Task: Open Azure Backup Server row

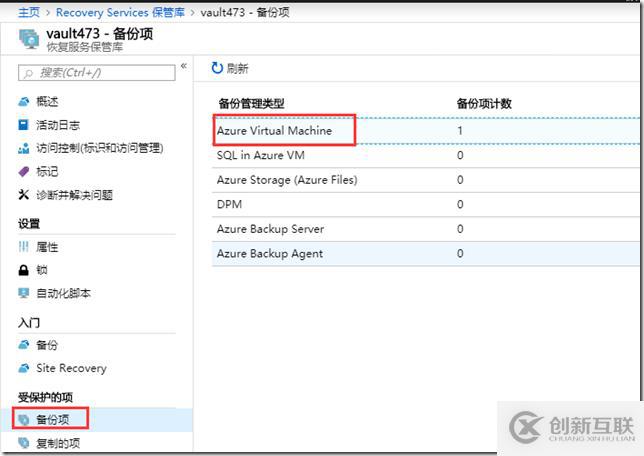Action: click(x=426, y=229)
